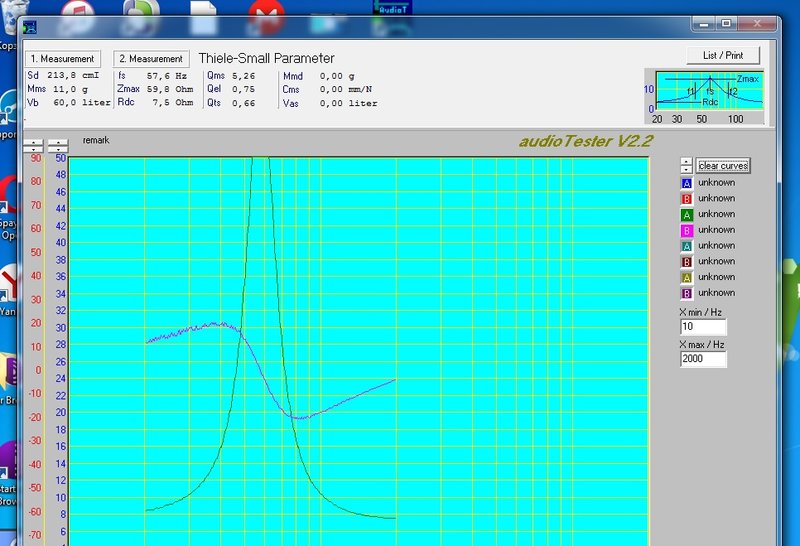Select the teal A curve slot
800x546 pixels.
click(x=687, y=246)
